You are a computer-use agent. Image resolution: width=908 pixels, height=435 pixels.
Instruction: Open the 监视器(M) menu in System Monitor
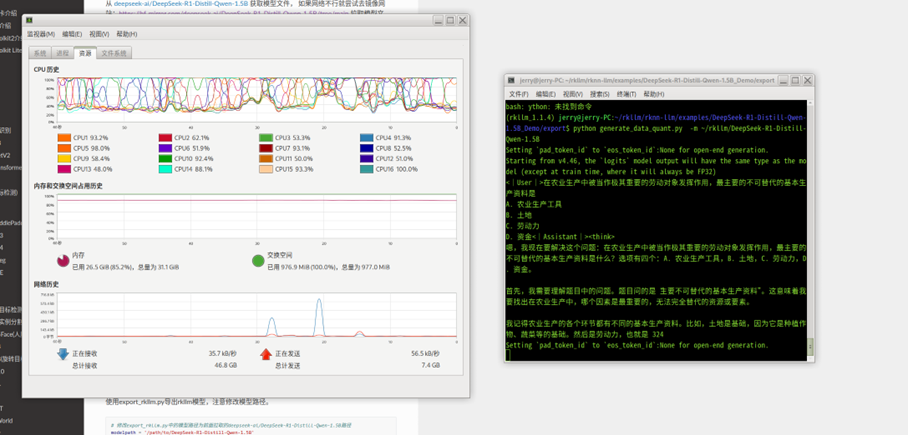[41, 34]
